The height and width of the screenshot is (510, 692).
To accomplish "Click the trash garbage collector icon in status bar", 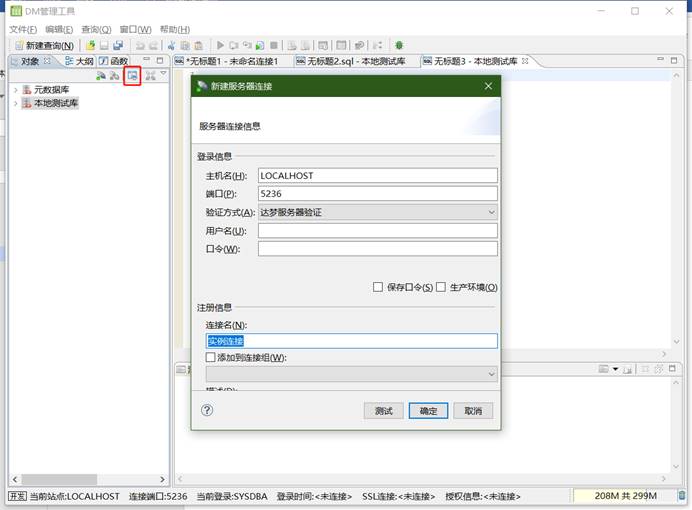I will [x=682, y=495].
